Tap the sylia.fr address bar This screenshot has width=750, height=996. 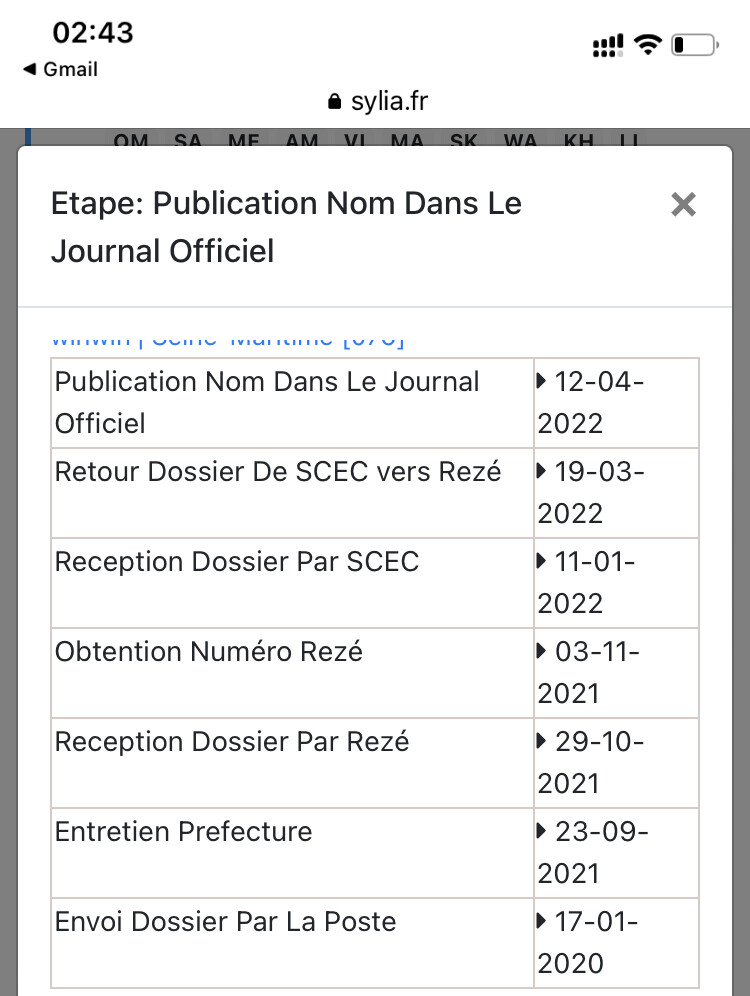click(378, 101)
